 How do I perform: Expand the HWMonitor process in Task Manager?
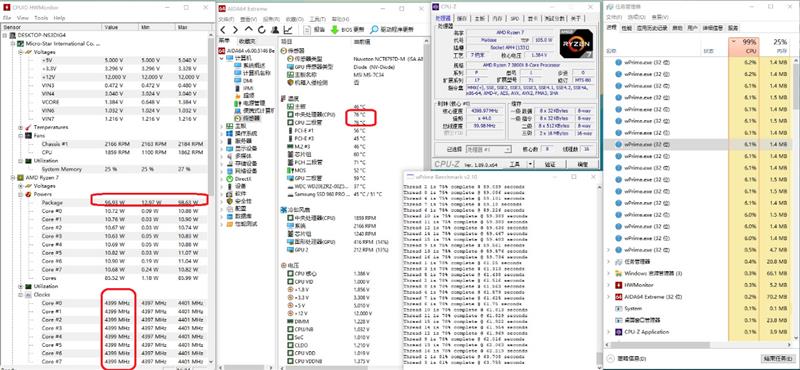pos(608,285)
